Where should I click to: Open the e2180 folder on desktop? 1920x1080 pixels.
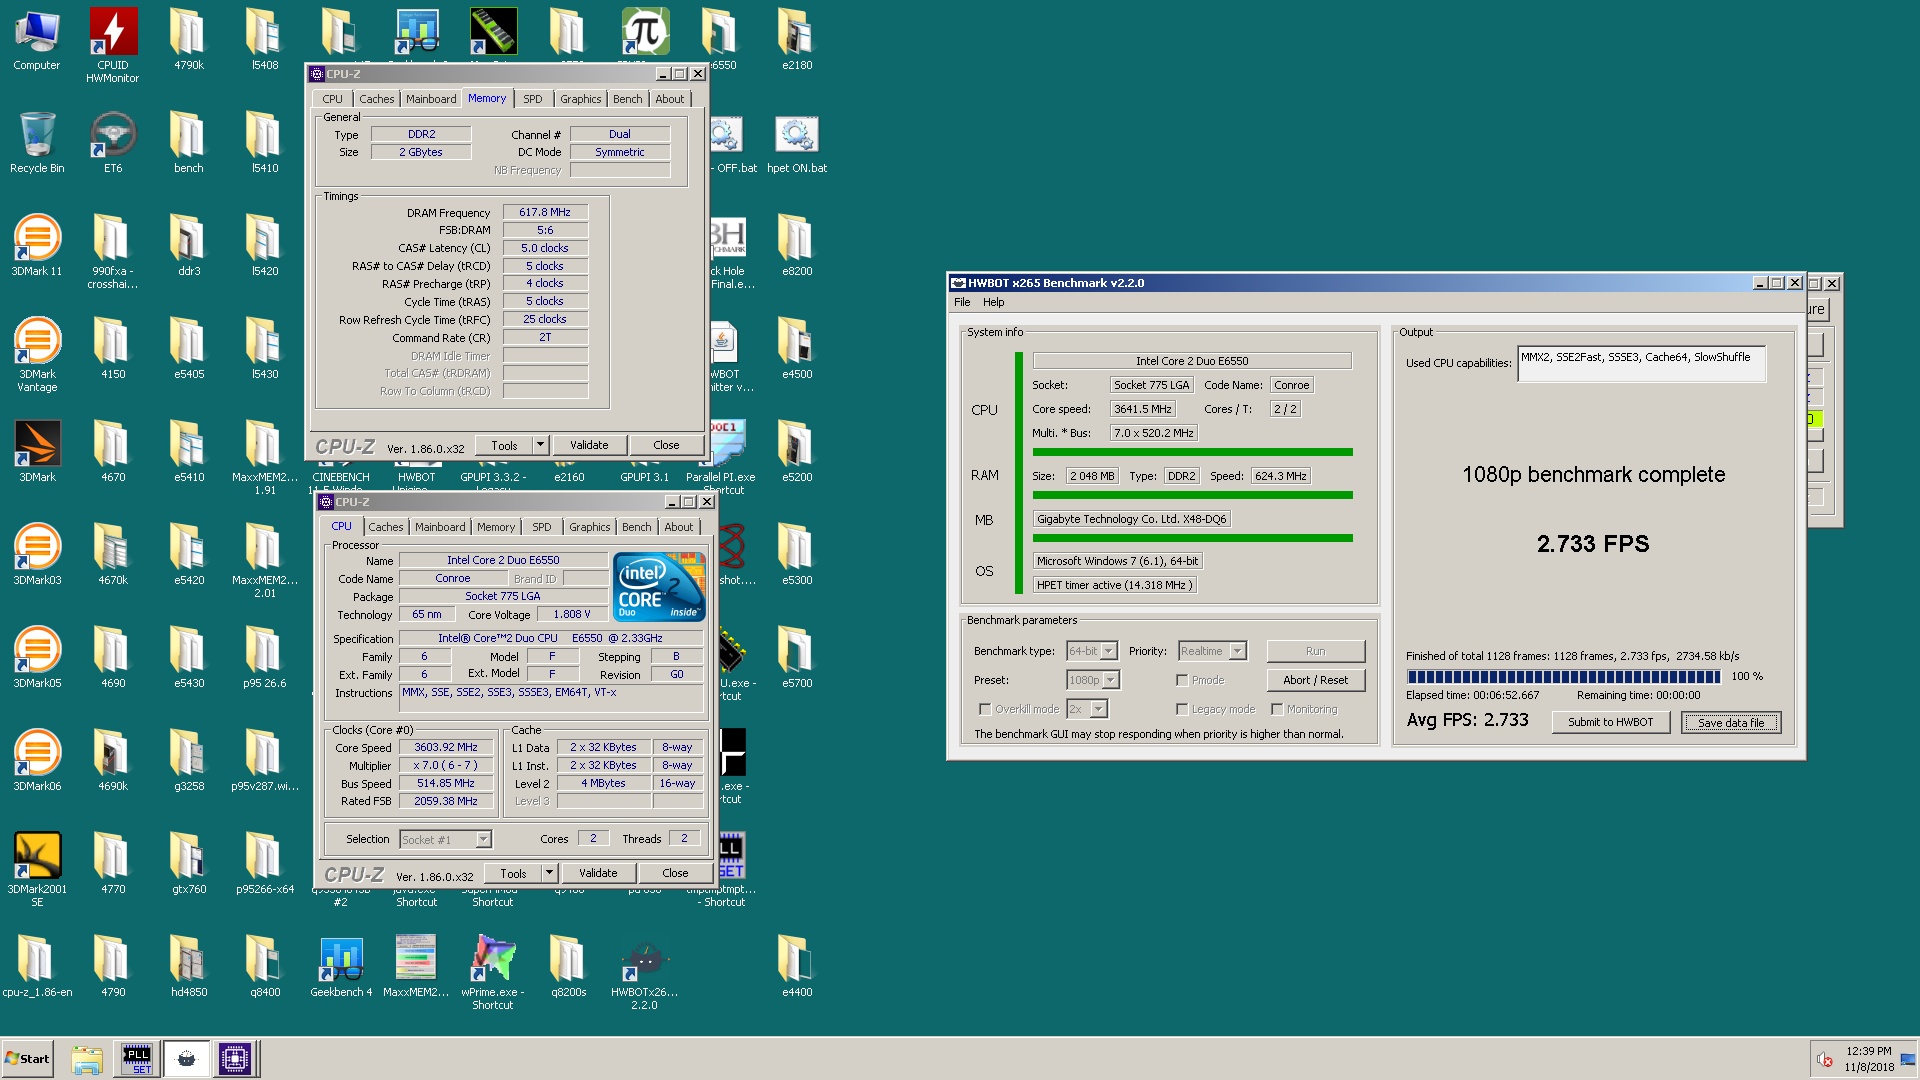tap(797, 40)
